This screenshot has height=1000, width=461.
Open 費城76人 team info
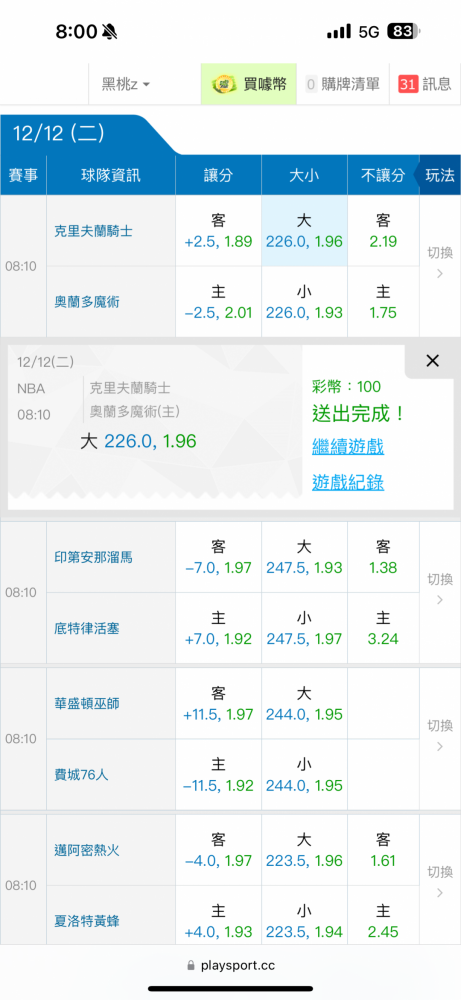[82, 775]
